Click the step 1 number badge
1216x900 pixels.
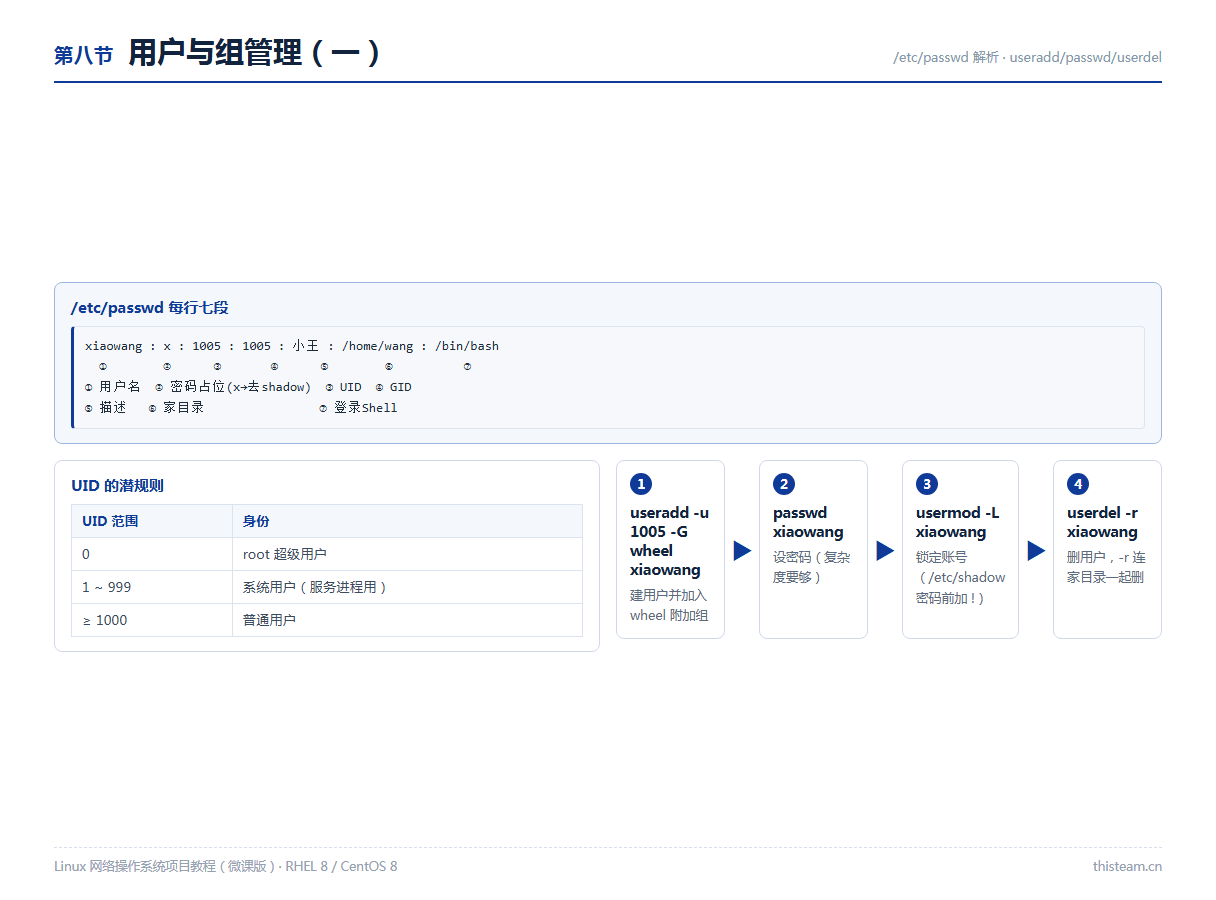pos(641,484)
